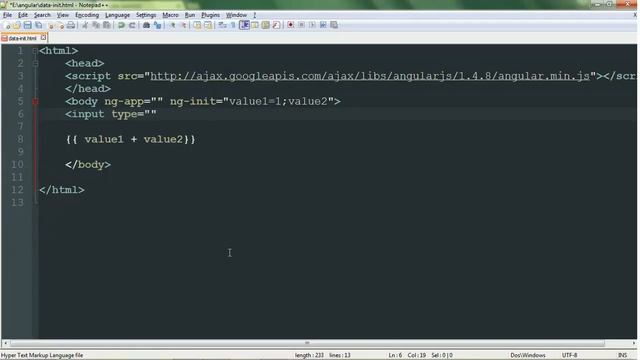Place cursor after type="" on line 6
Screen dimensions: 640x360
(x=157, y=114)
